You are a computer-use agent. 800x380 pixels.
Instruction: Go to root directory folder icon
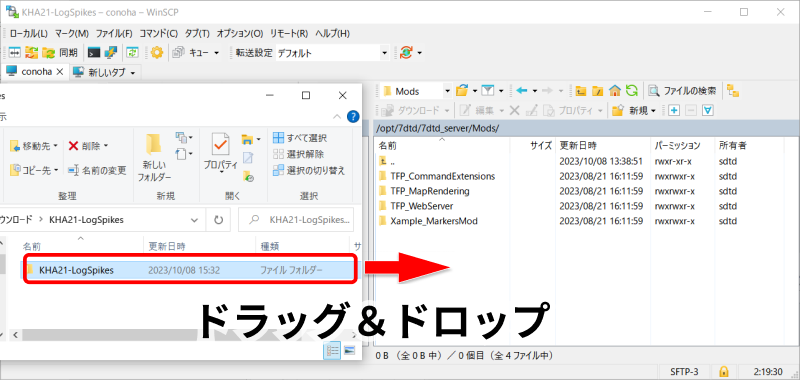pos(597,91)
